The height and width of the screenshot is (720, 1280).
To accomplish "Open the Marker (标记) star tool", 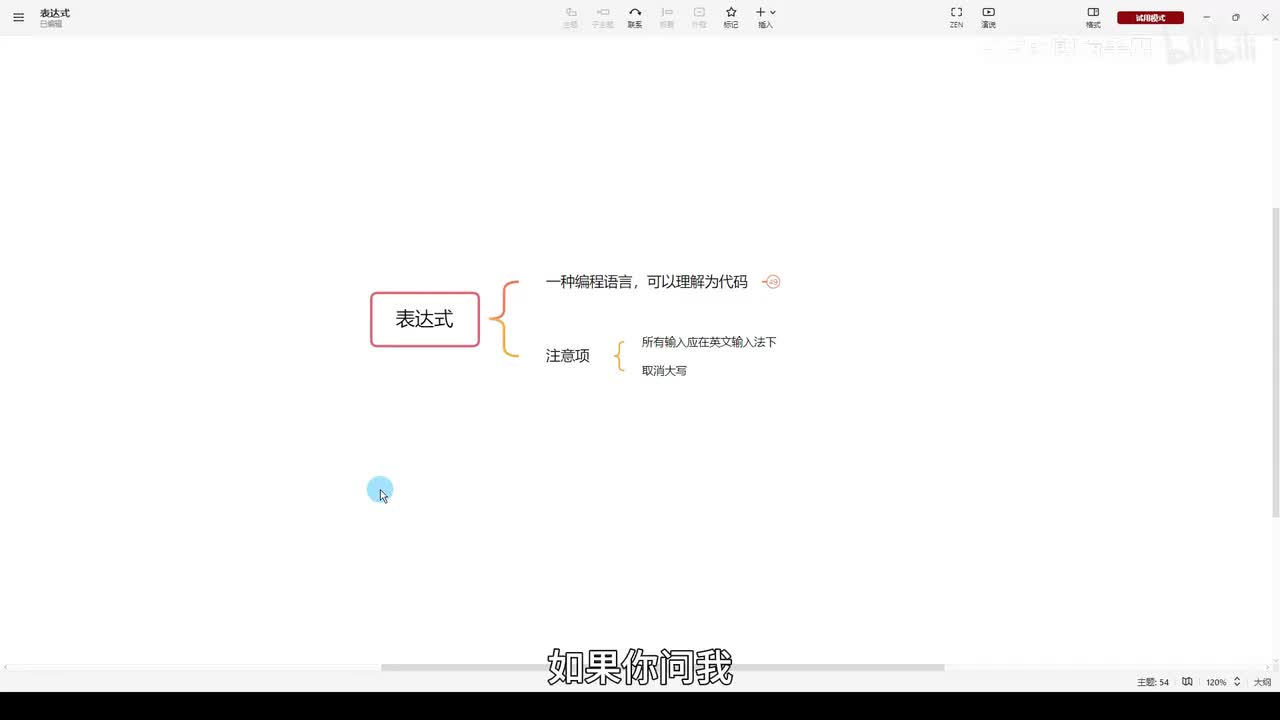I will pyautogui.click(x=731, y=17).
